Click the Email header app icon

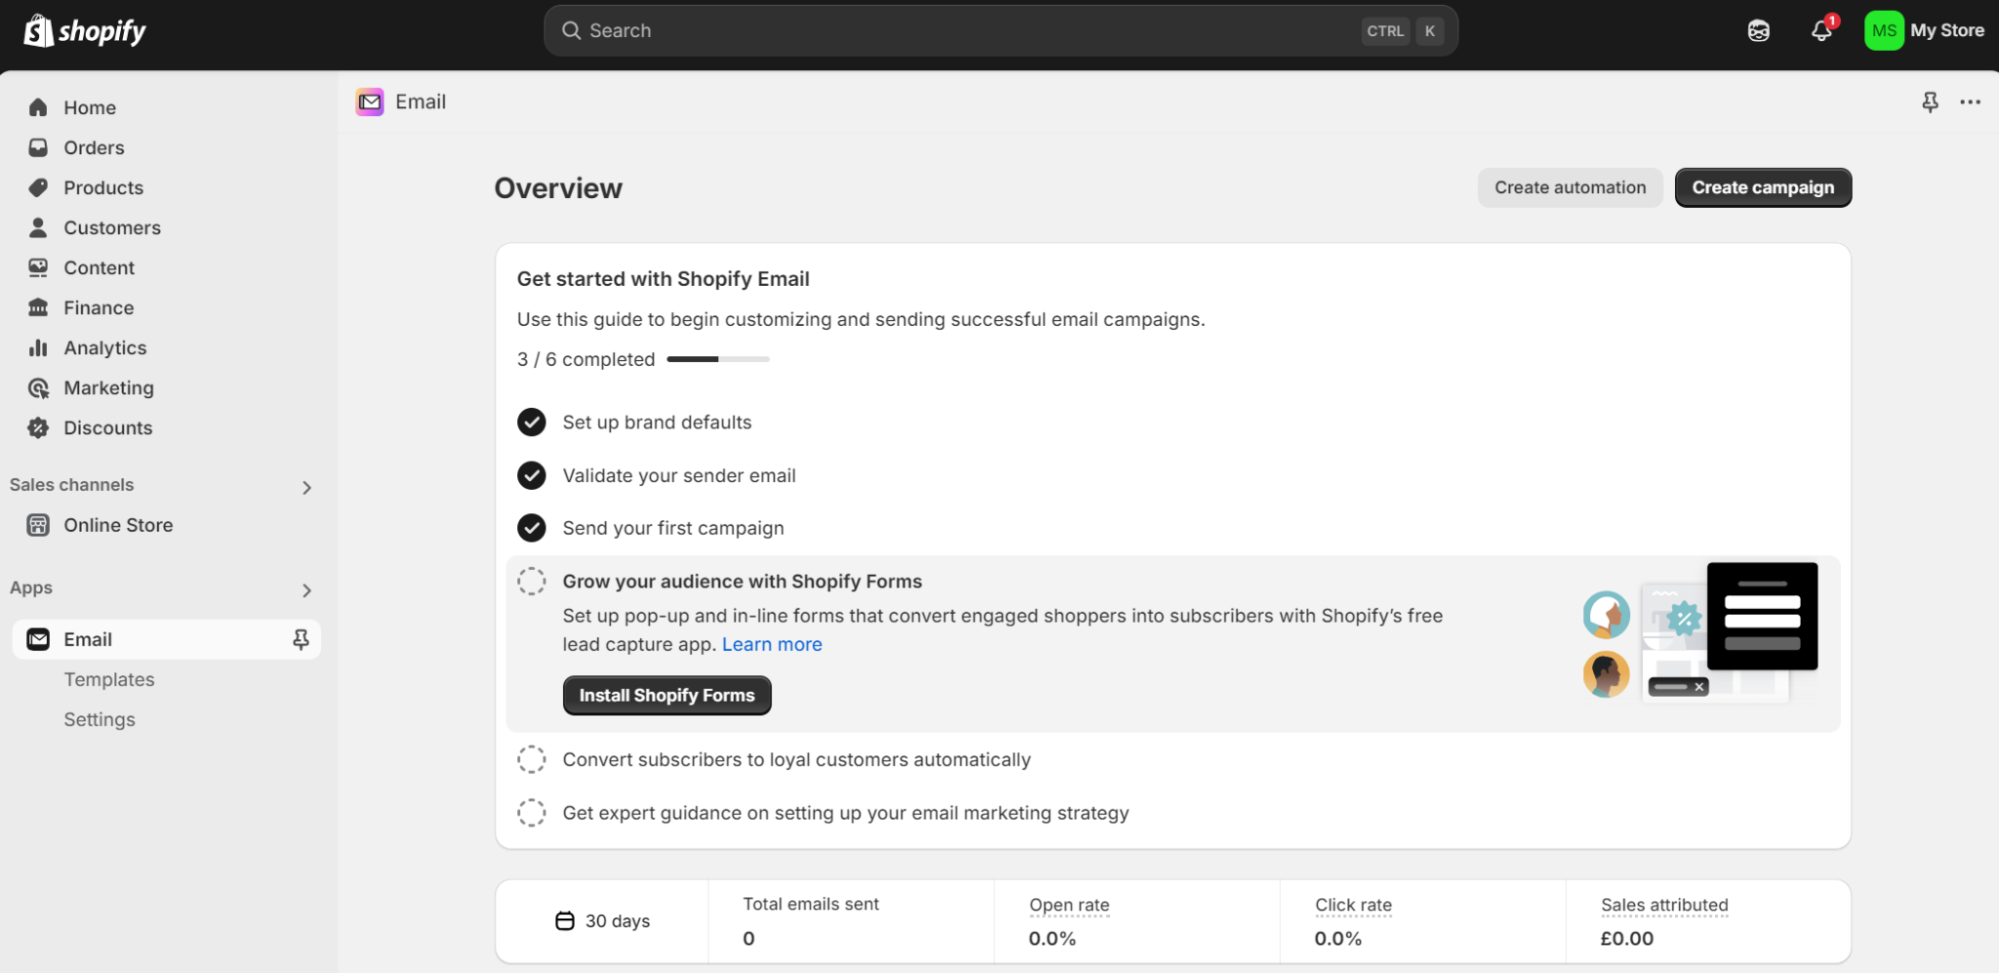(370, 102)
